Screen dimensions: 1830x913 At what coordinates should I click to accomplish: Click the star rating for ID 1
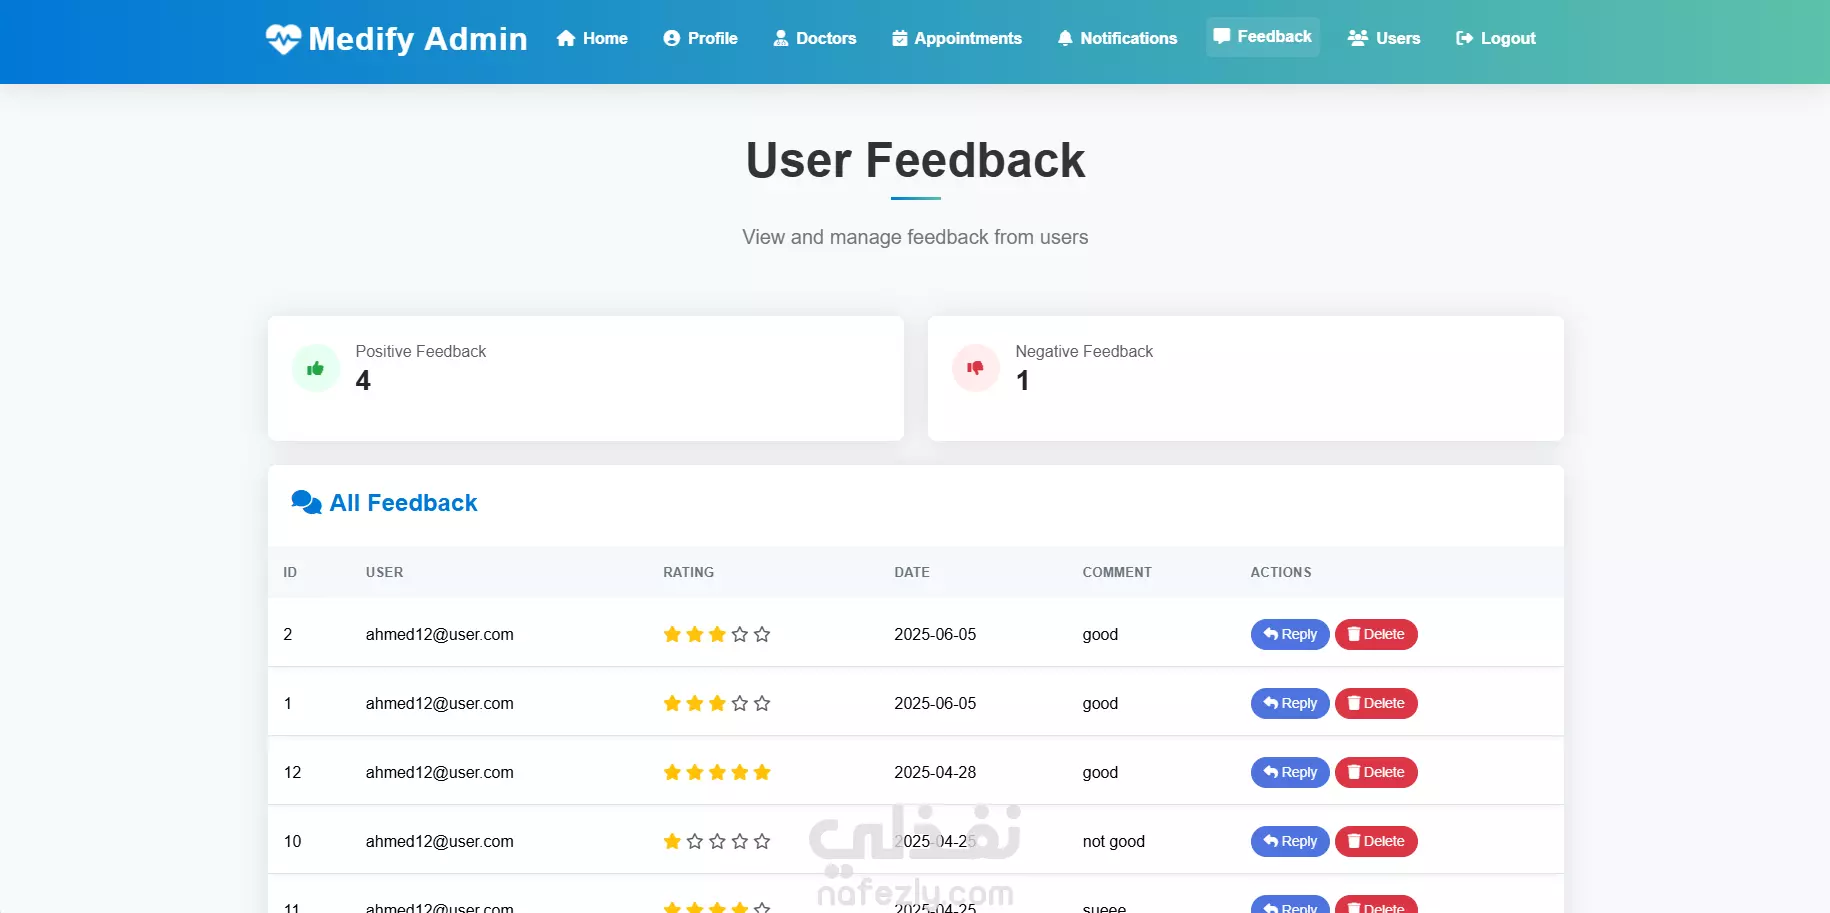[x=717, y=703]
